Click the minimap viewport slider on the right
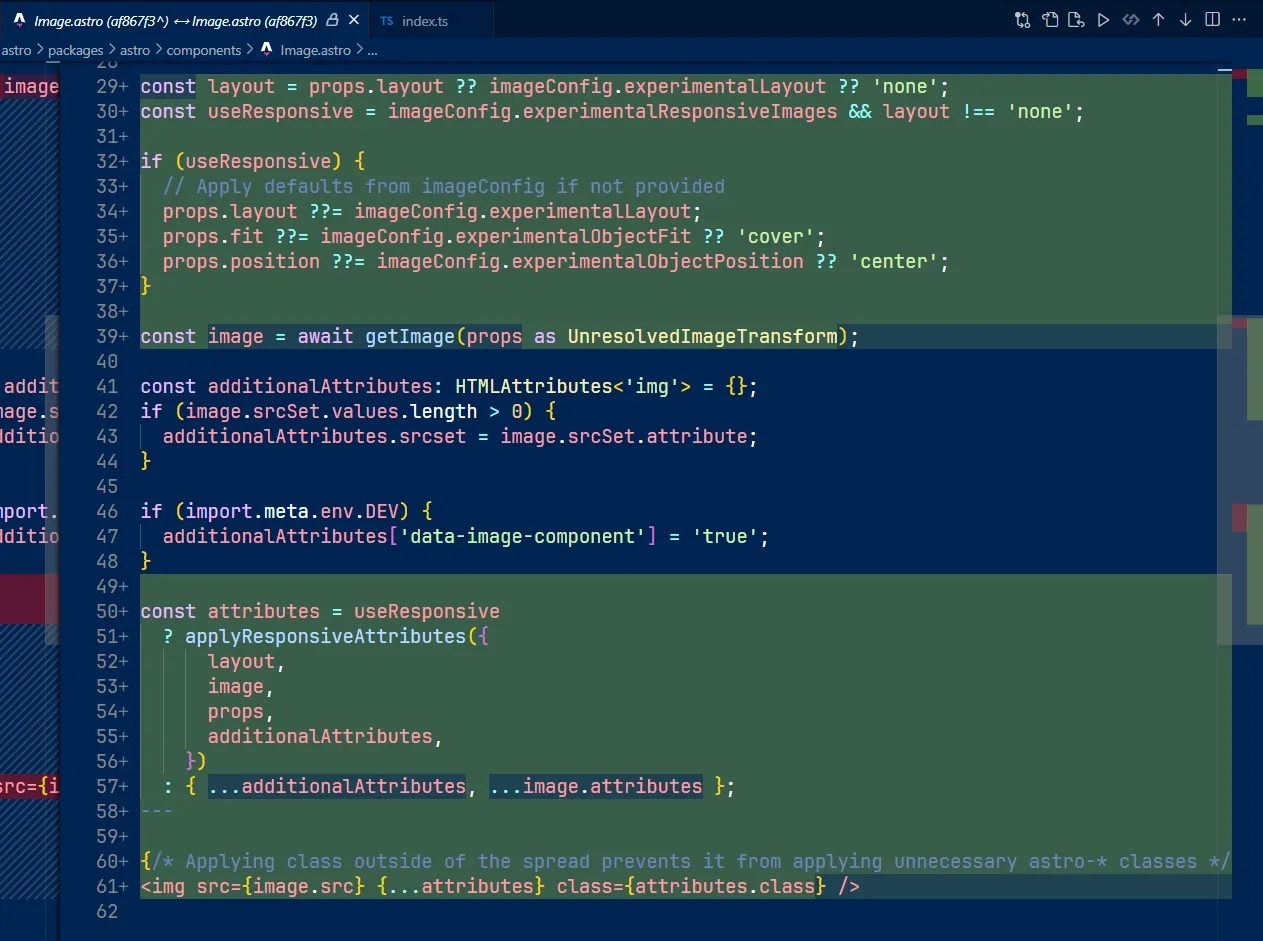 pos(1239,478)
